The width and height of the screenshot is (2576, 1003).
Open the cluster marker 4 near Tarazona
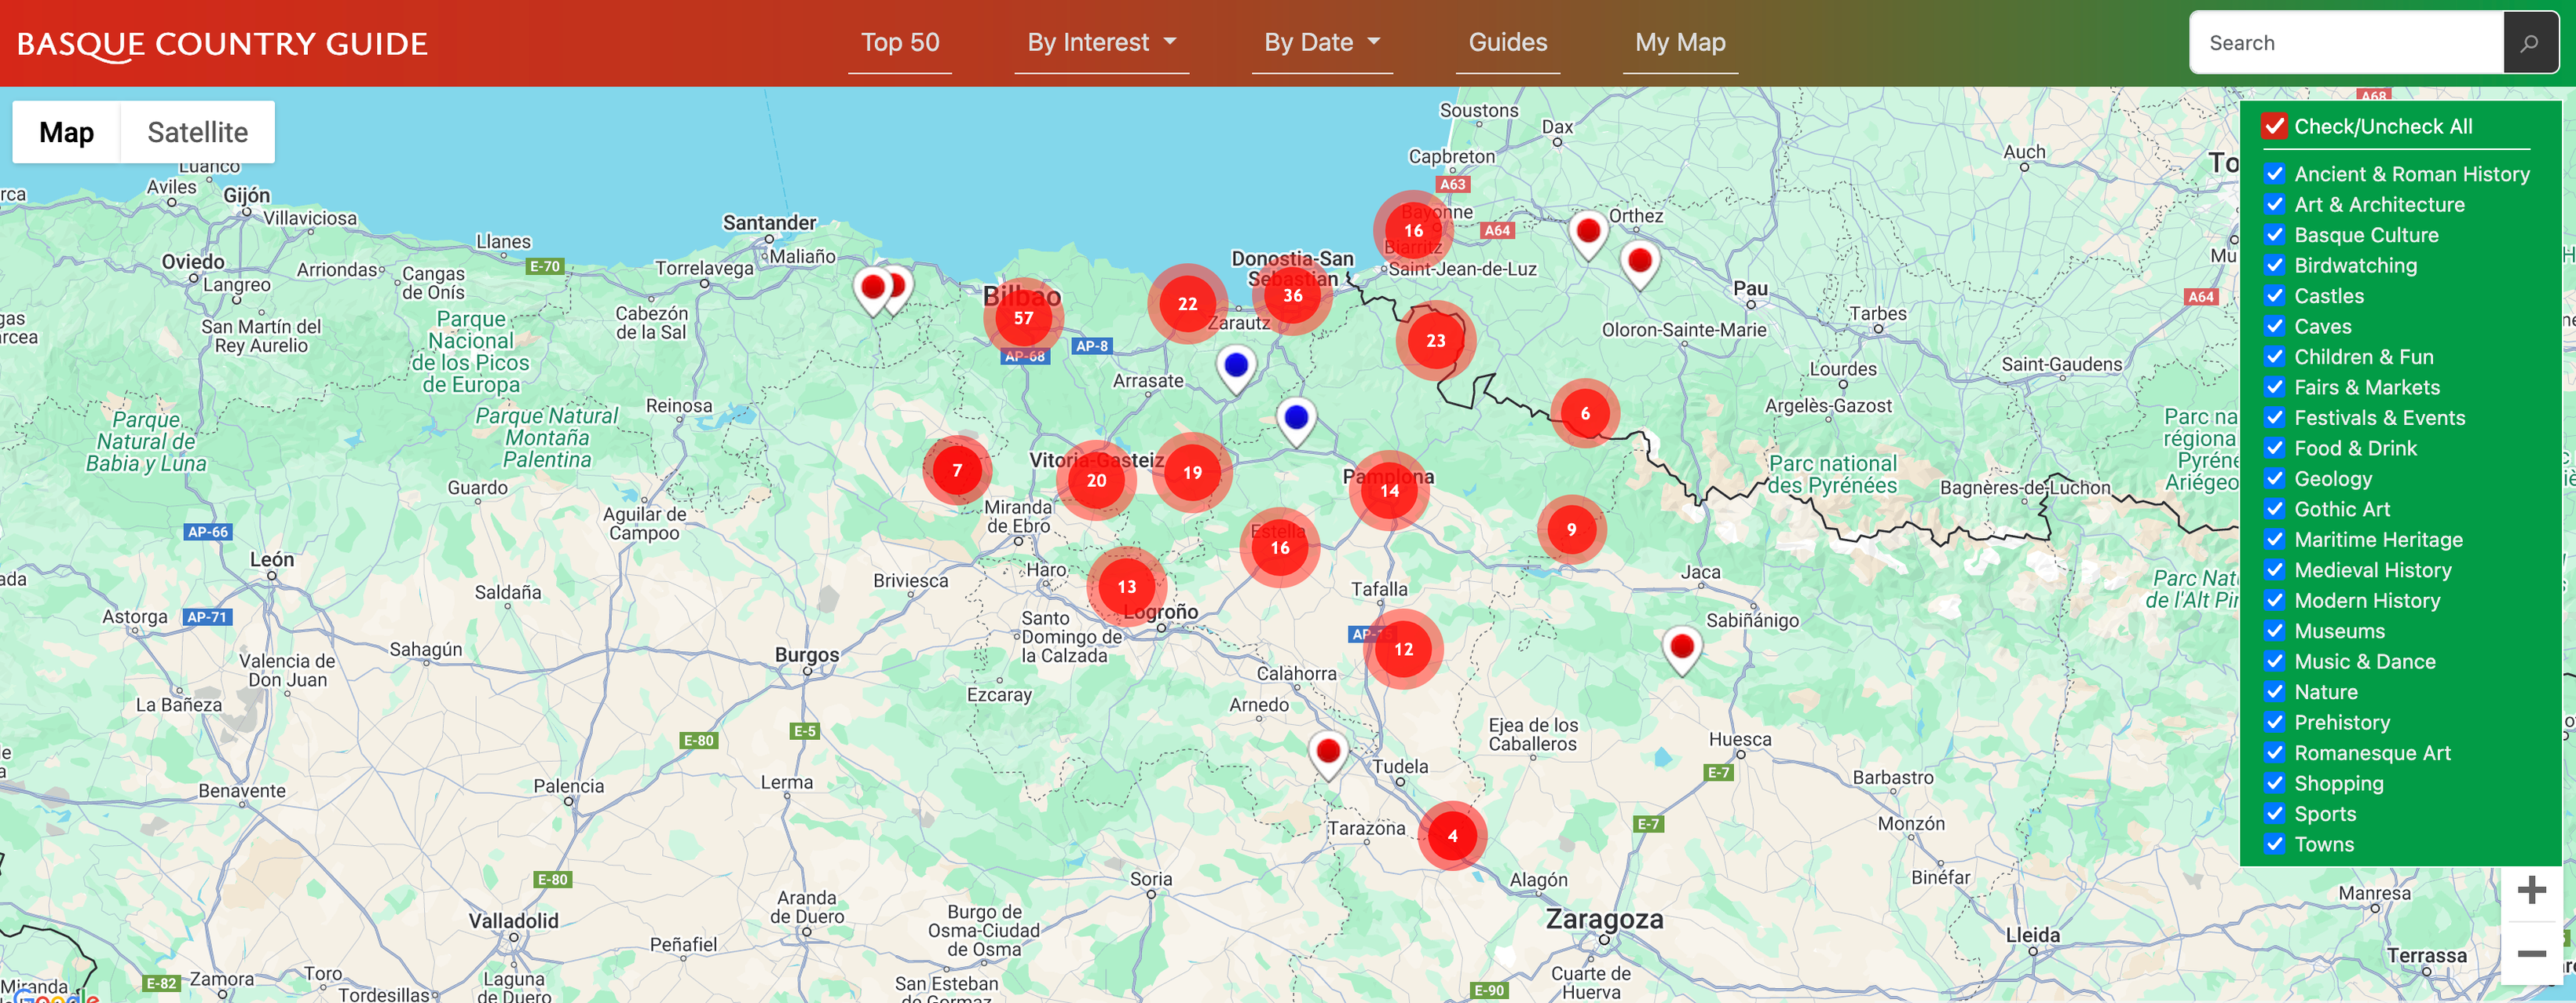click(1452, 835)
